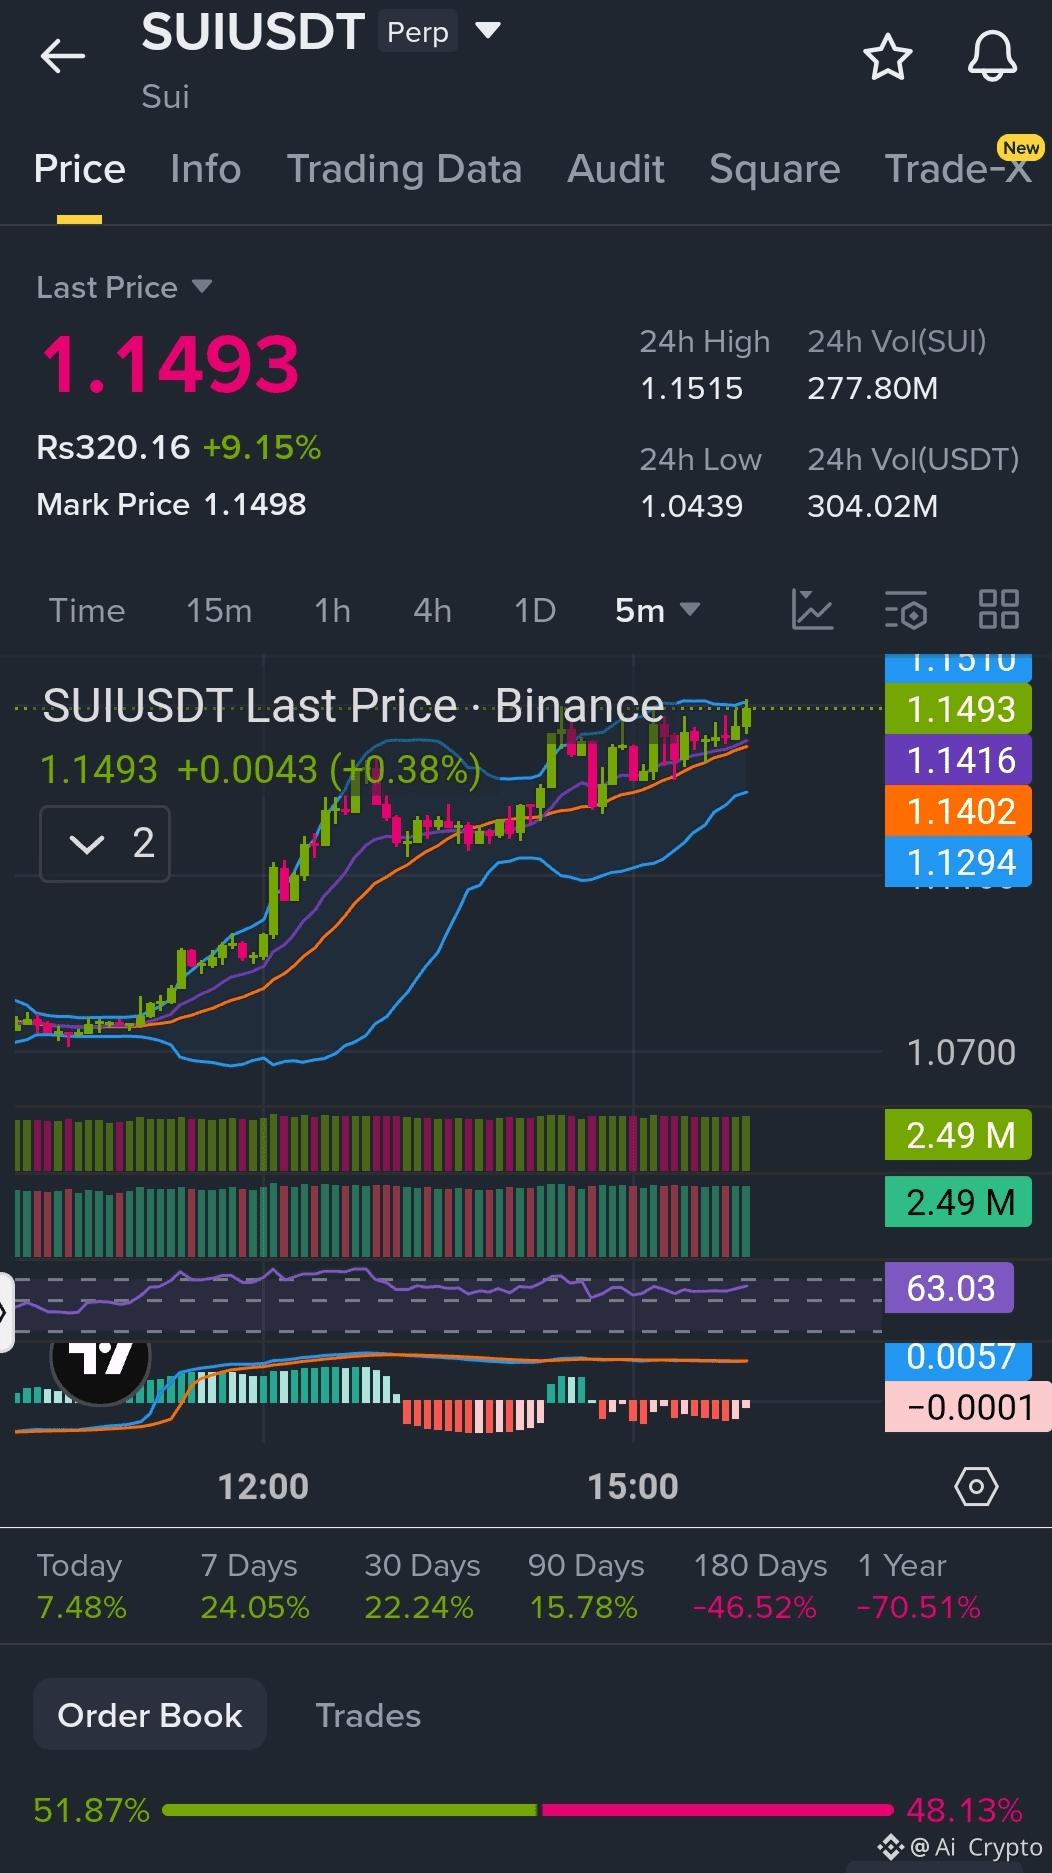The image size is (1052, 1873).
Task: Click the blue 1.1294 axis label
Action: [x=958, y=862]
